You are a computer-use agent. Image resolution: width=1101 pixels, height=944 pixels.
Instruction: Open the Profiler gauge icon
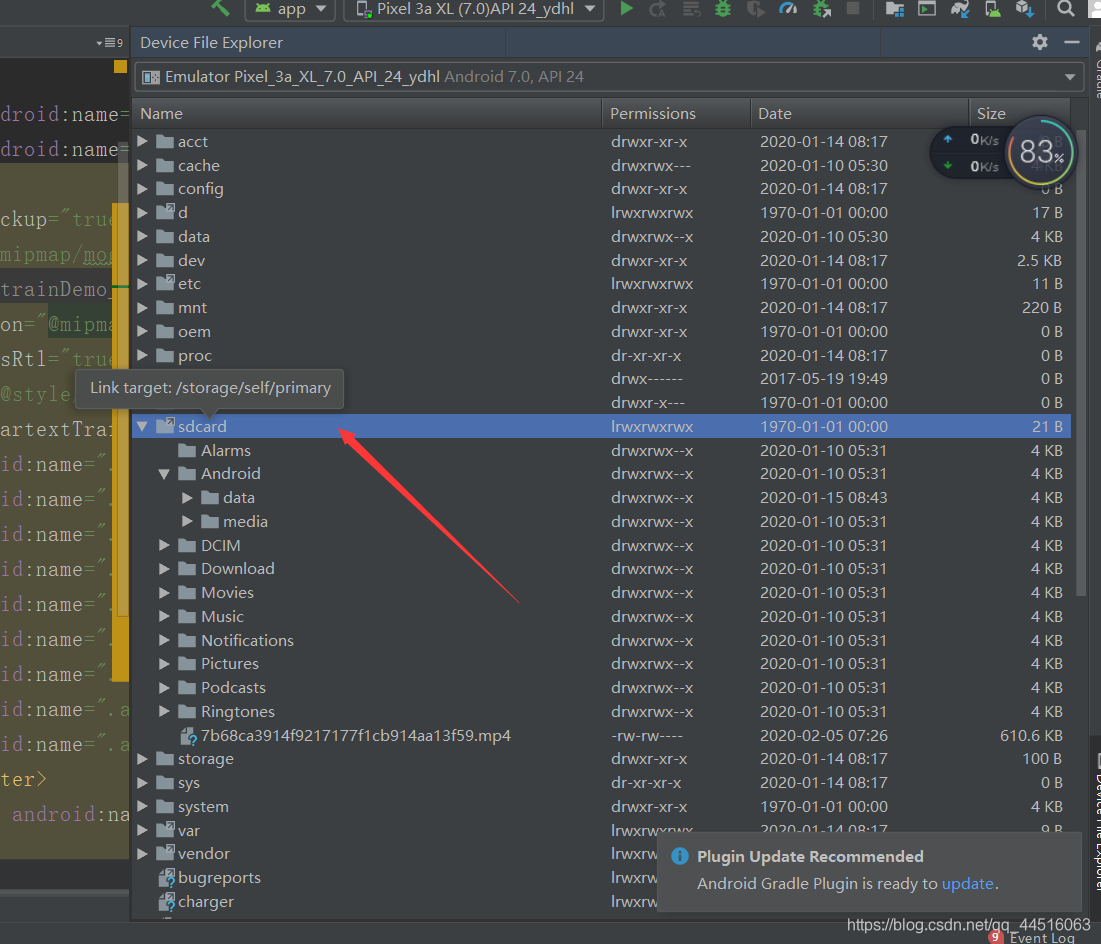(x=788, y=8)
